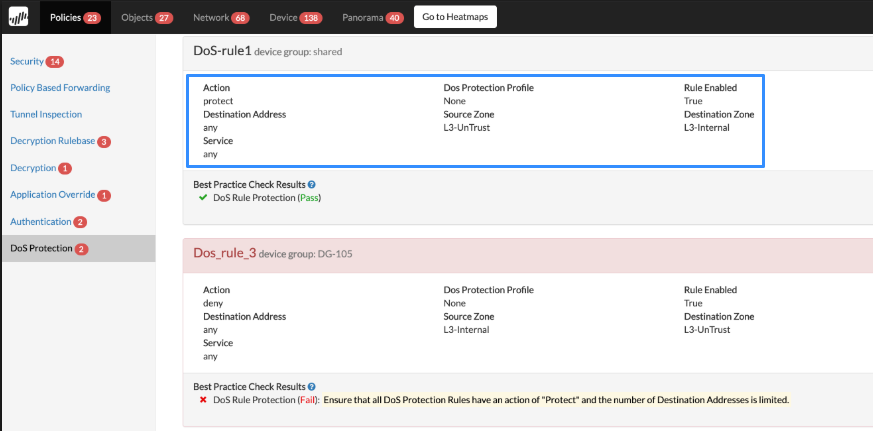Viewport: 873px width, 431px height.
Task: Select the Panorama tab
Action: [x=373, y=17]
